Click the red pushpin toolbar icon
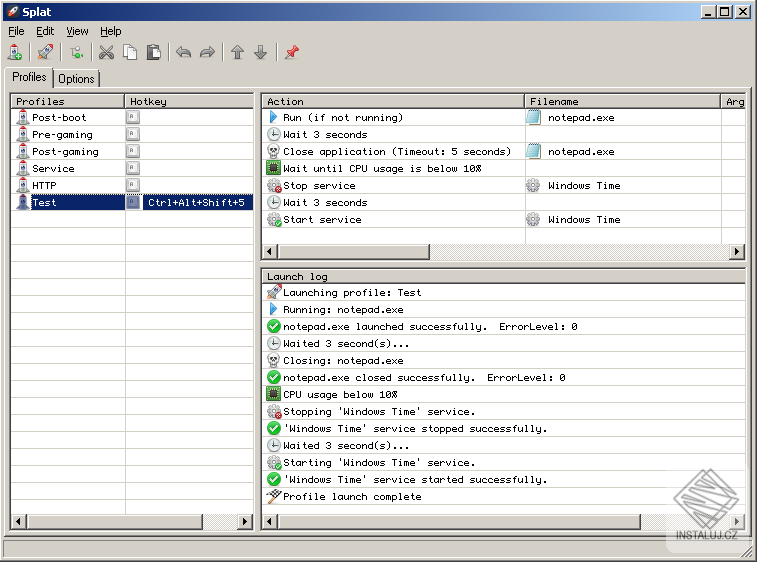The height and width of the screenshot is (562, 757). point(292,52)
